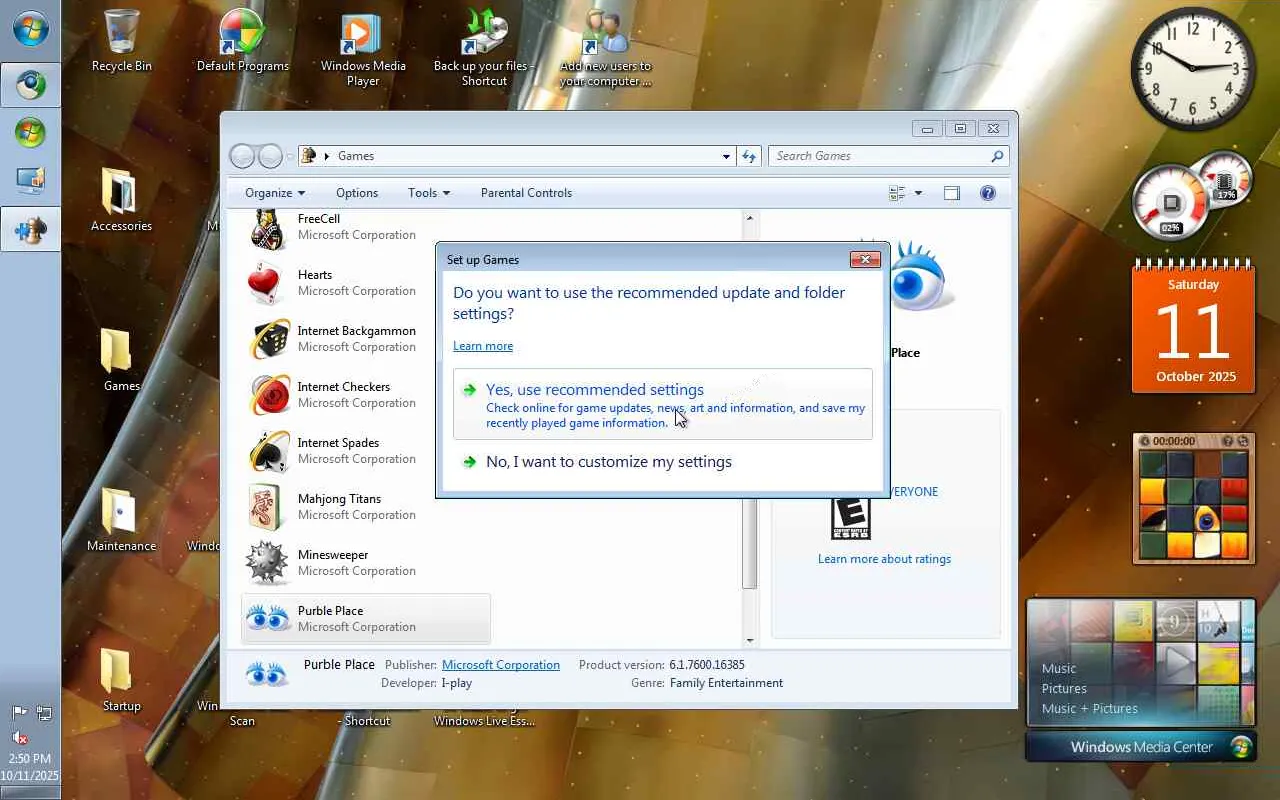Image resolution: width=1280 pixels, height=800 pixels.
Task: Click Music in the Media Center gadget
Action: click(x=1059, y=668)
